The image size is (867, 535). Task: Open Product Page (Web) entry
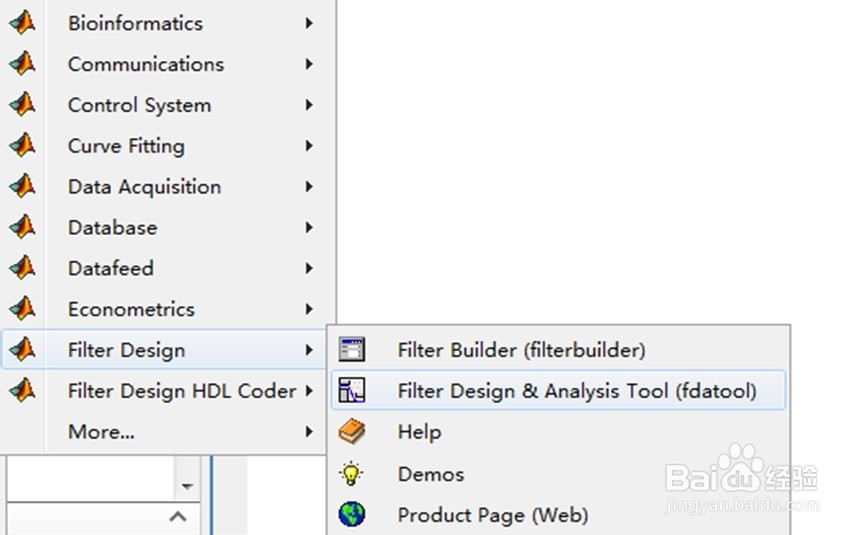pos(558,515)
